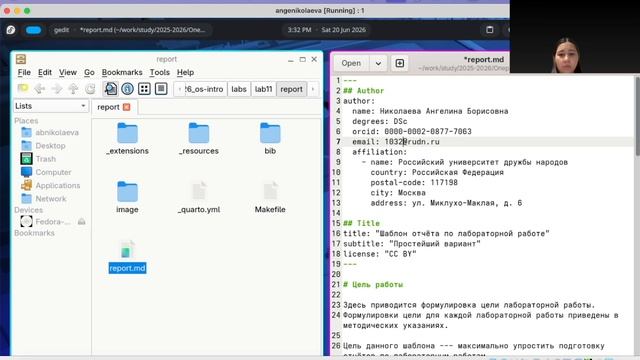Navigate to labs in path bar
The width and height of the screenshot is (640, 360).
point(239,89)
